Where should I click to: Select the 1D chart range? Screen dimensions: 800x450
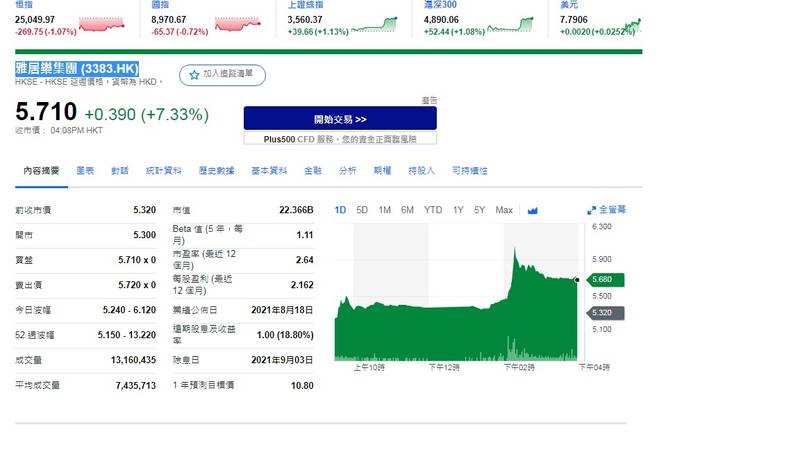(340, 210)
